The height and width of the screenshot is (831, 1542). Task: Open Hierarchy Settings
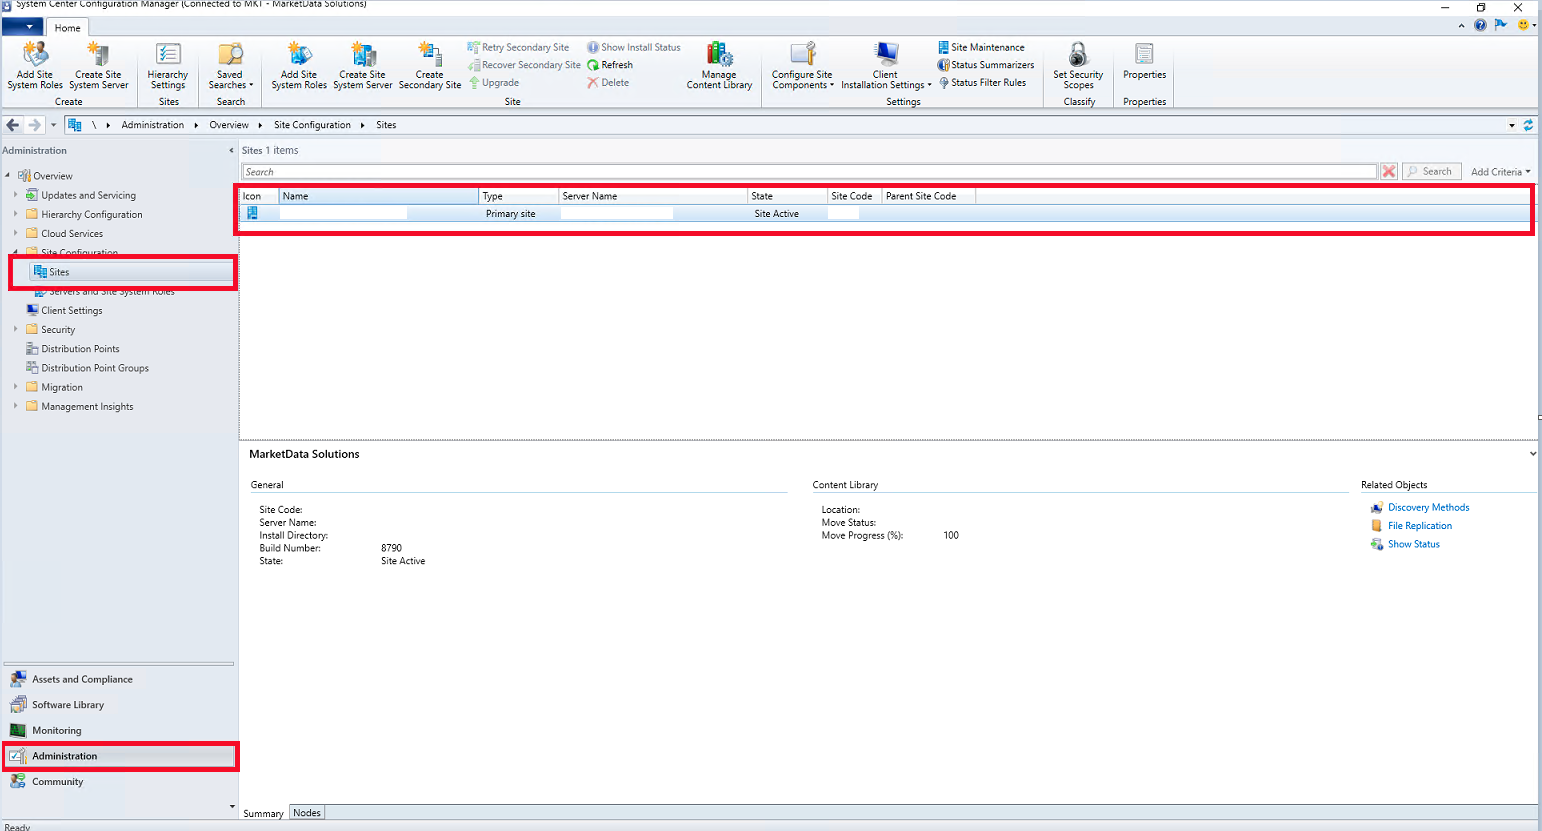(168, 65)
